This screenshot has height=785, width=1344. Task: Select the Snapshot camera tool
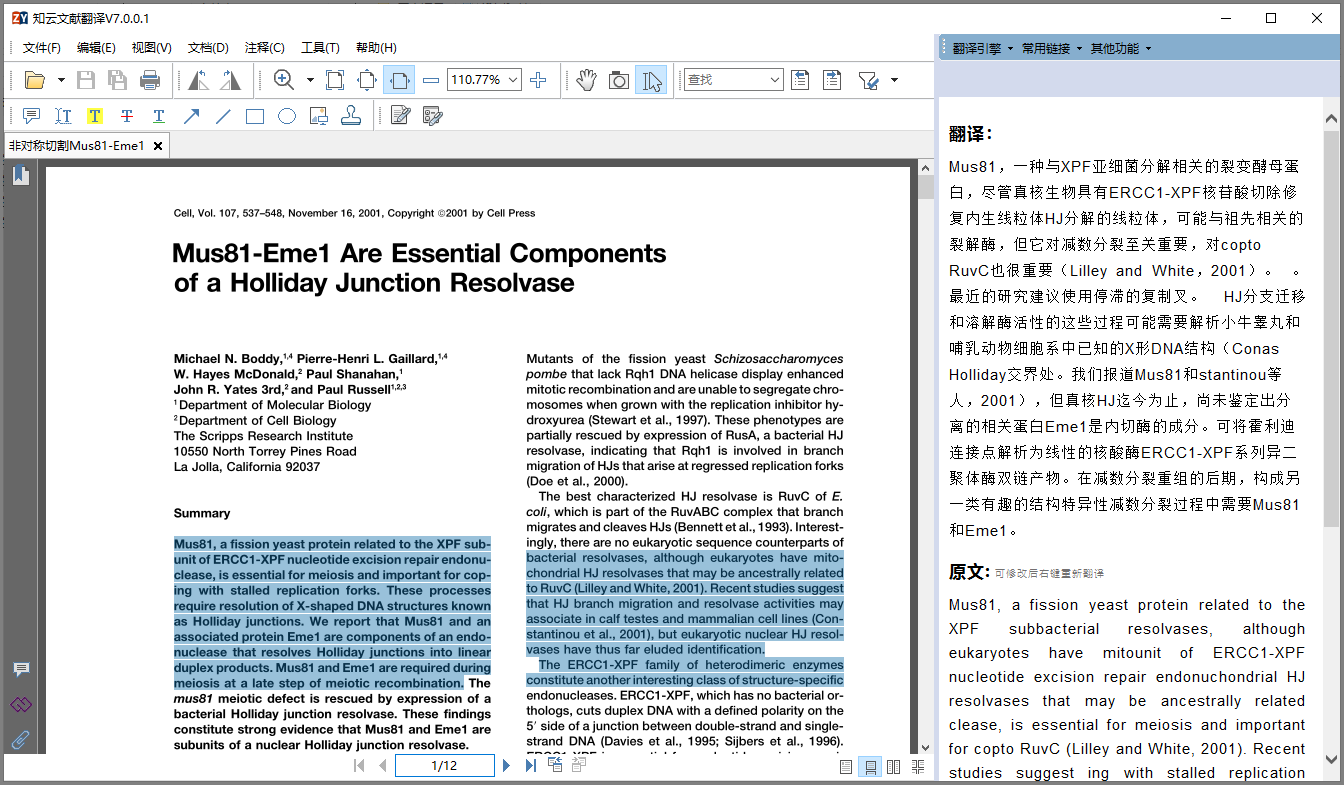pos(619,80)
